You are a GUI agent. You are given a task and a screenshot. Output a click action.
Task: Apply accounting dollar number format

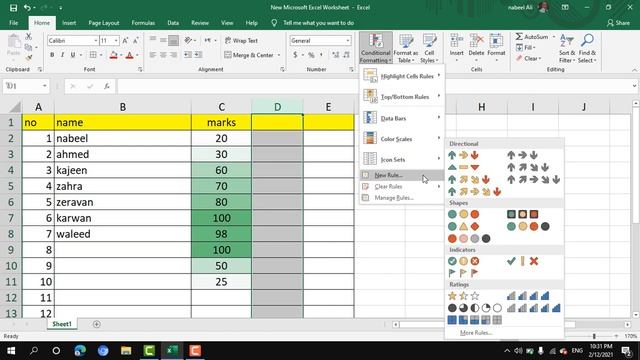pyautogui.click(x=295, y=55)
